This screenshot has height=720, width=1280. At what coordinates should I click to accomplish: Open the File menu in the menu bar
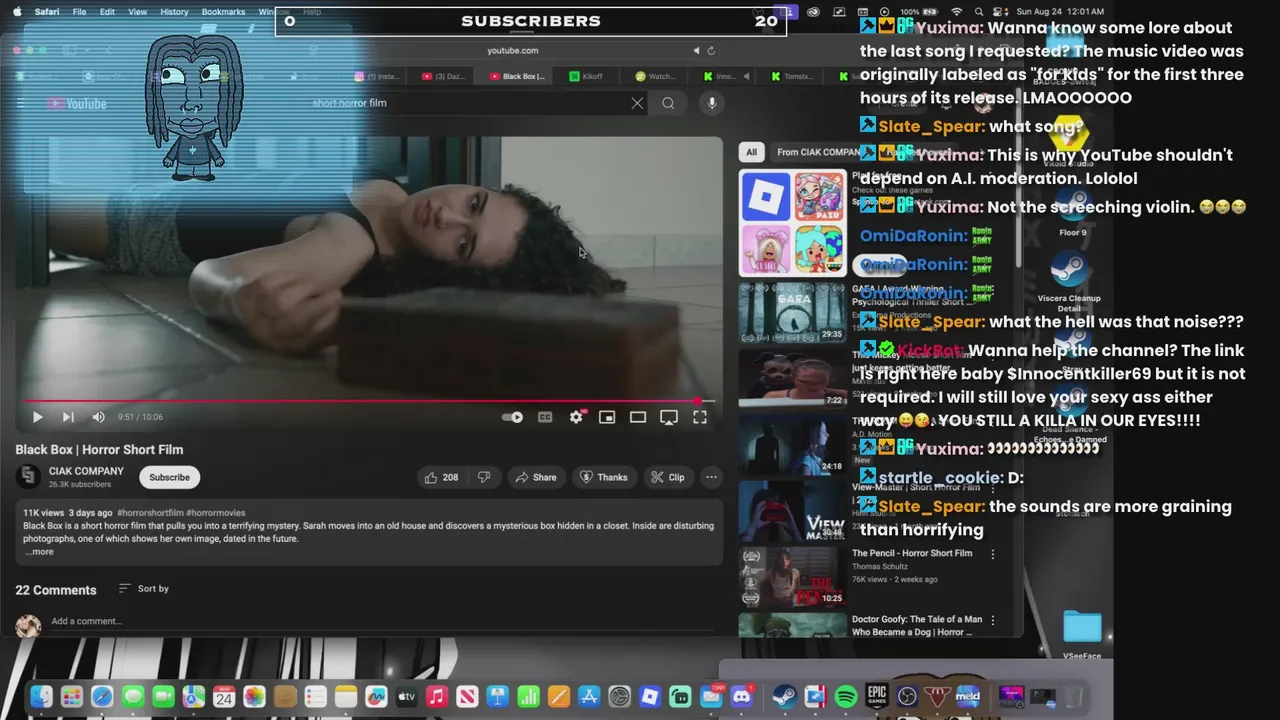[79, 12]
